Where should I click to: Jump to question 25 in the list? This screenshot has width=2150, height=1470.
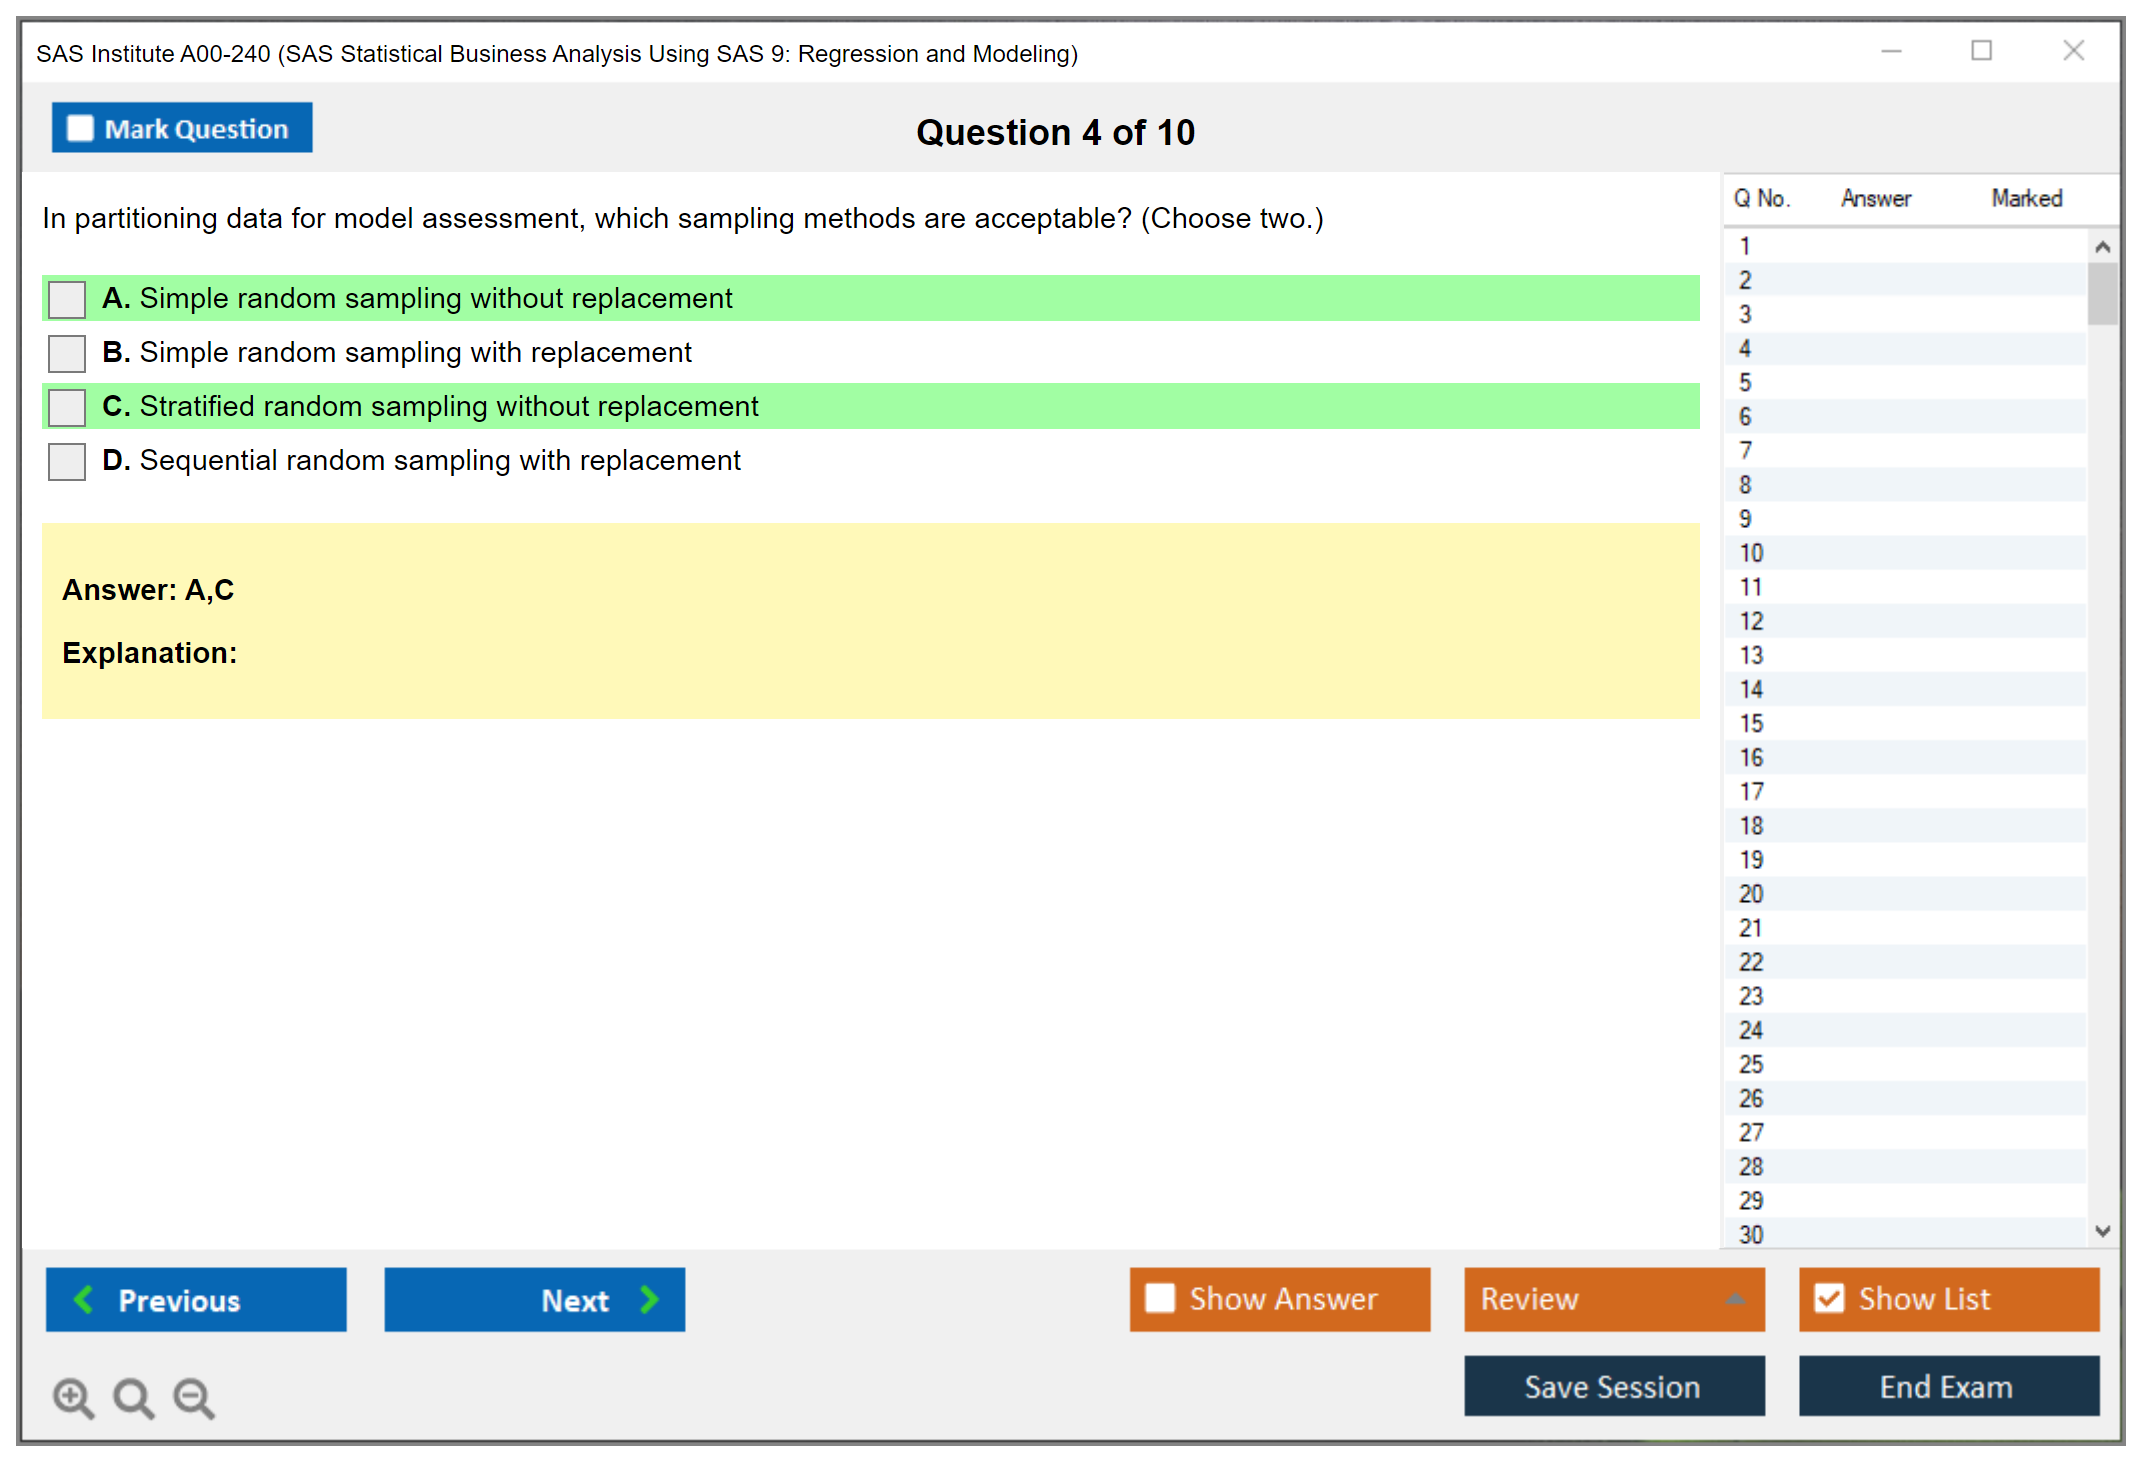pyautogui.click(x=1751, y=1064)
